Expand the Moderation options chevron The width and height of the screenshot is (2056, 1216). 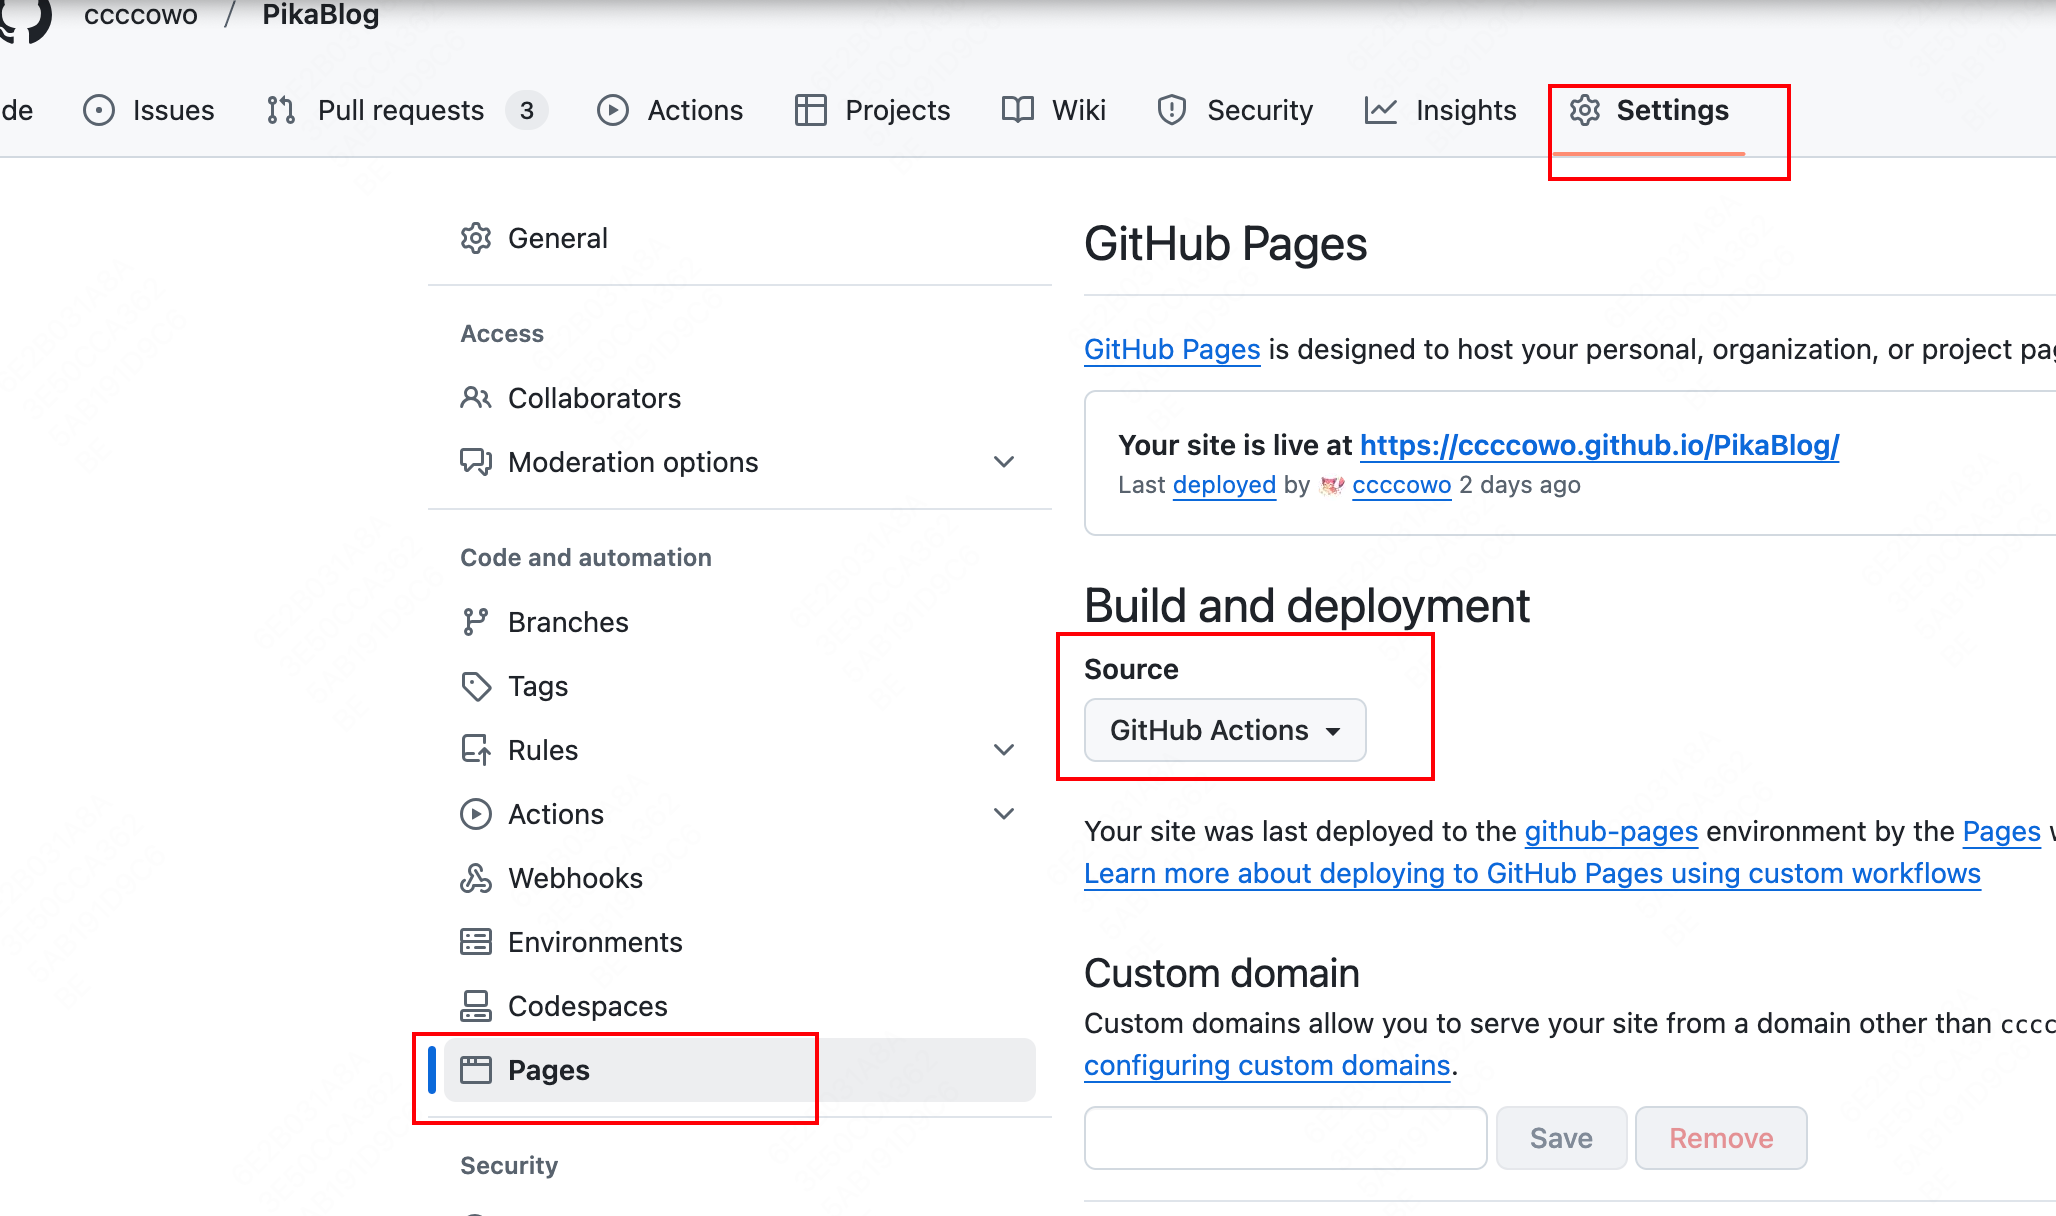click(x=1004, y=462)
